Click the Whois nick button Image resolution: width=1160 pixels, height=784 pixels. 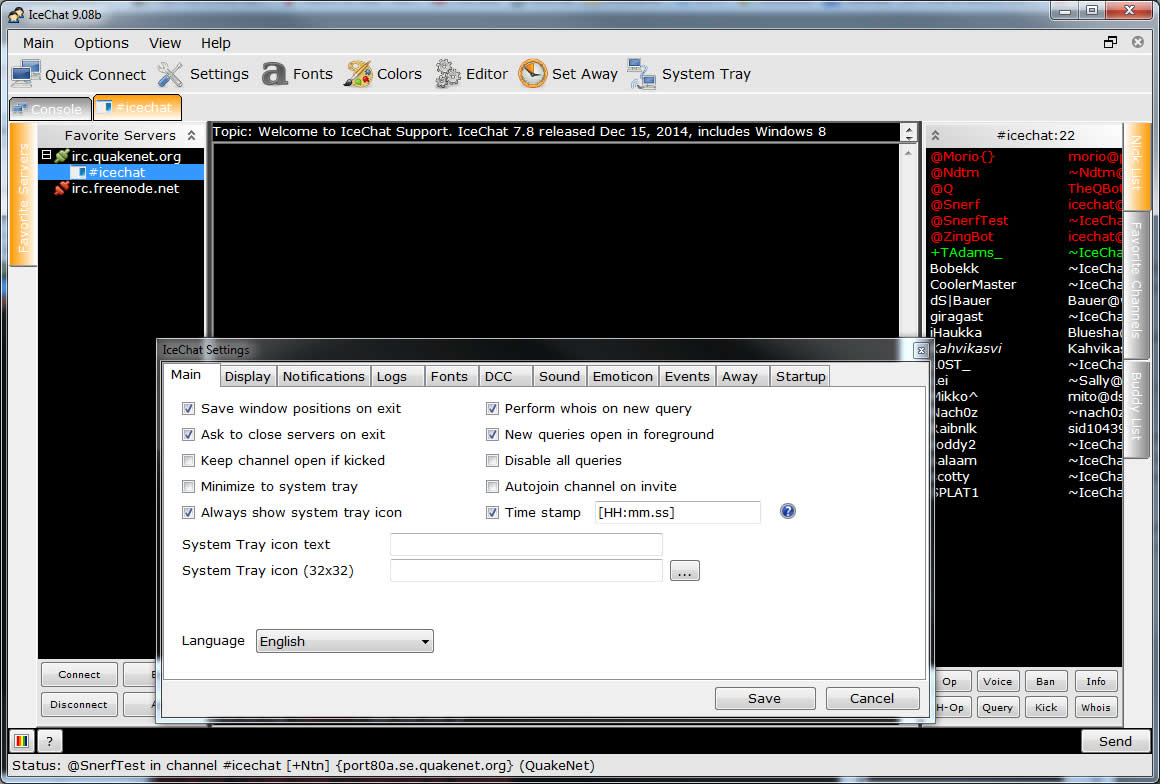pos(1095,707)
